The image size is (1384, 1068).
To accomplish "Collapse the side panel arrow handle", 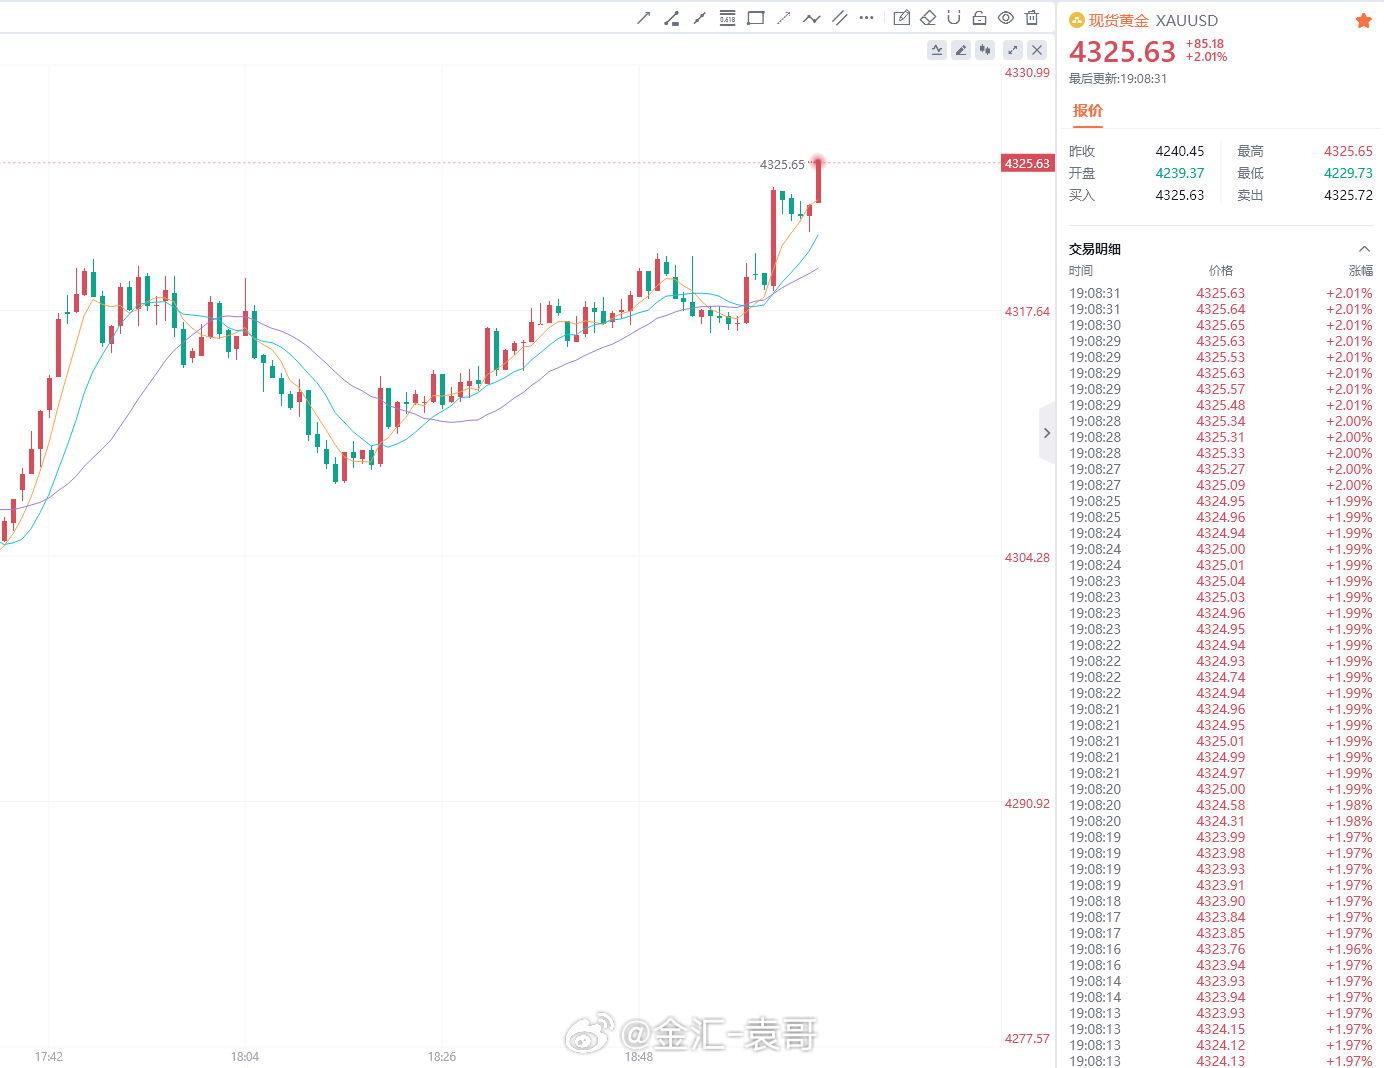I will tap(1047, 433).
